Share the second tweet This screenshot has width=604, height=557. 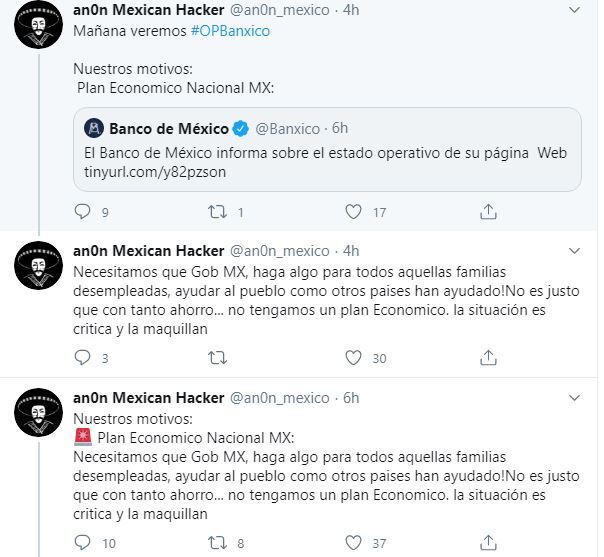pyautogui.click(x=488, y=358)
